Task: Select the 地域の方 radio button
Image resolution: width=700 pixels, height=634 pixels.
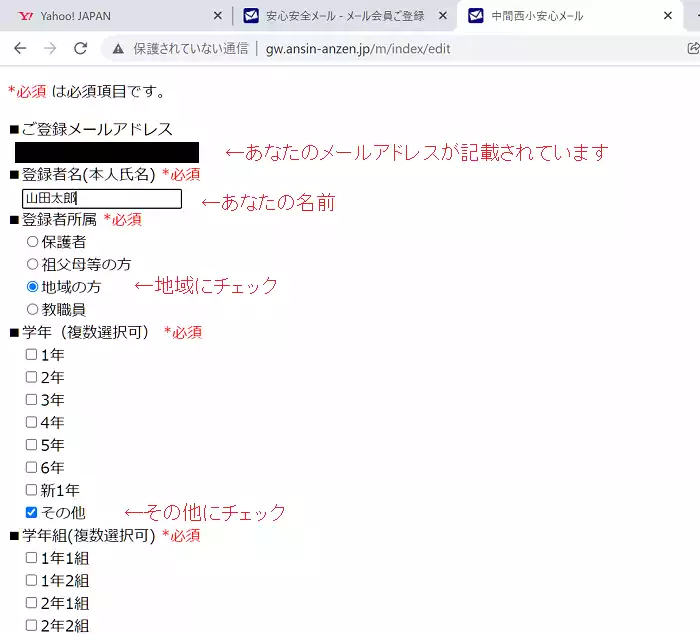Action: (x=32, y=287)
